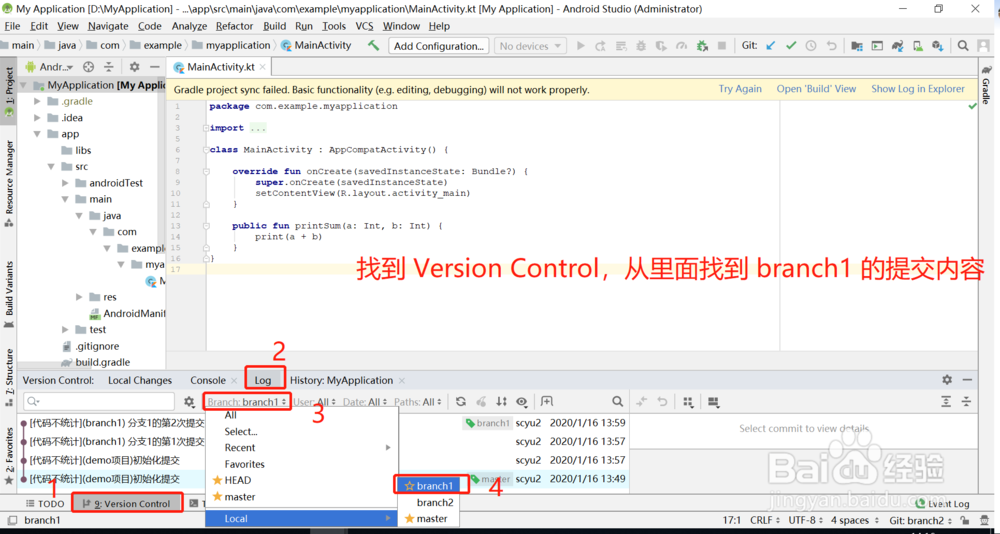Open the Paths: All filter dropdown

418,402
